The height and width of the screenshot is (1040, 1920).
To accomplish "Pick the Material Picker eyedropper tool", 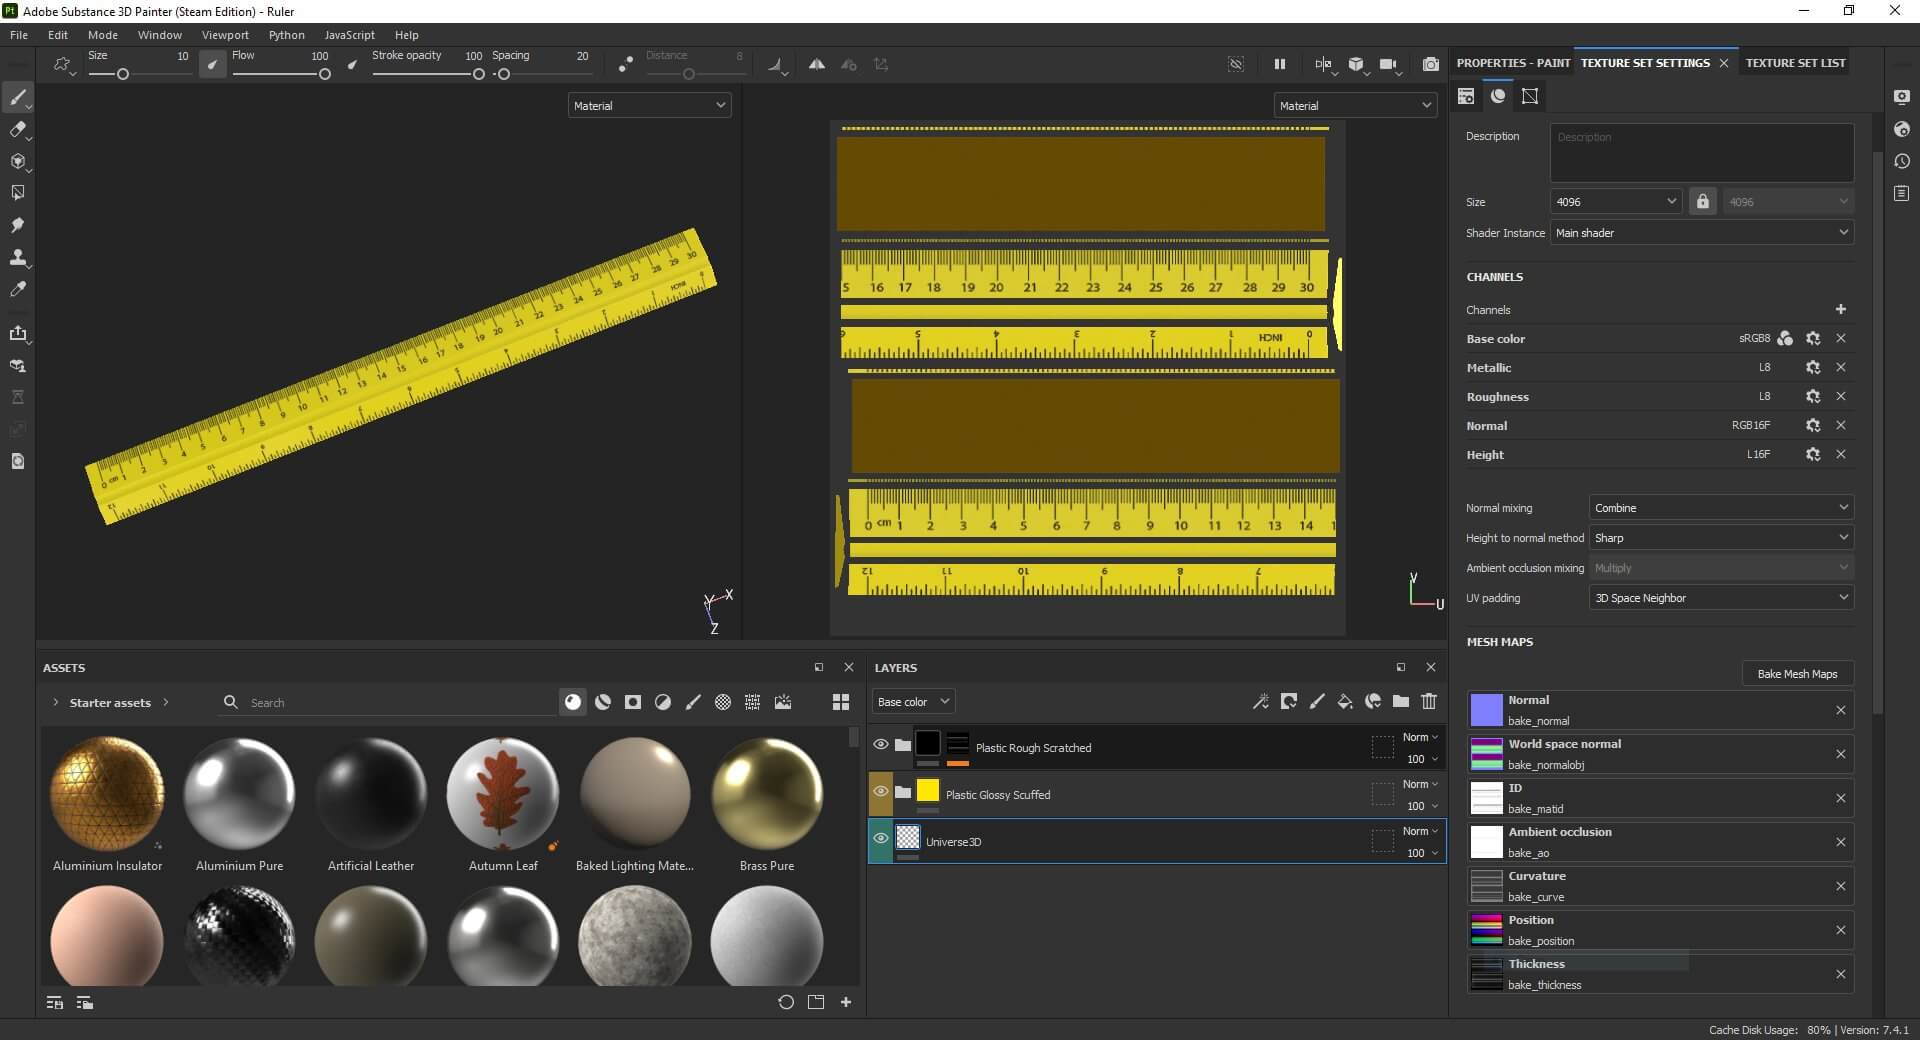I will 17,289.
